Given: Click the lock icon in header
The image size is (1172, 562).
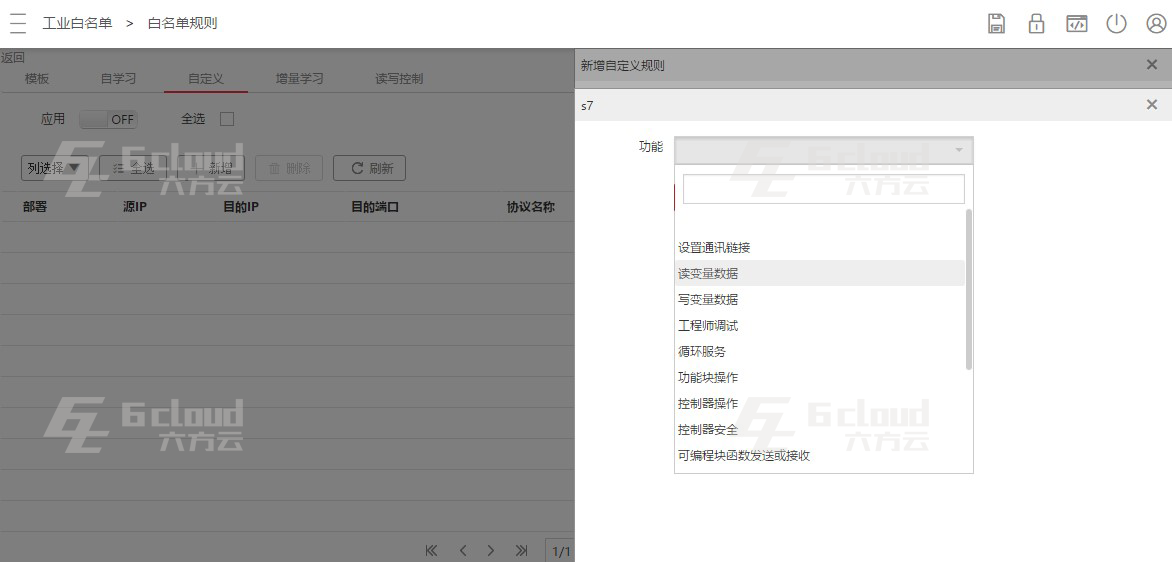Looking at the screenshot, I should click(1036, 23).
